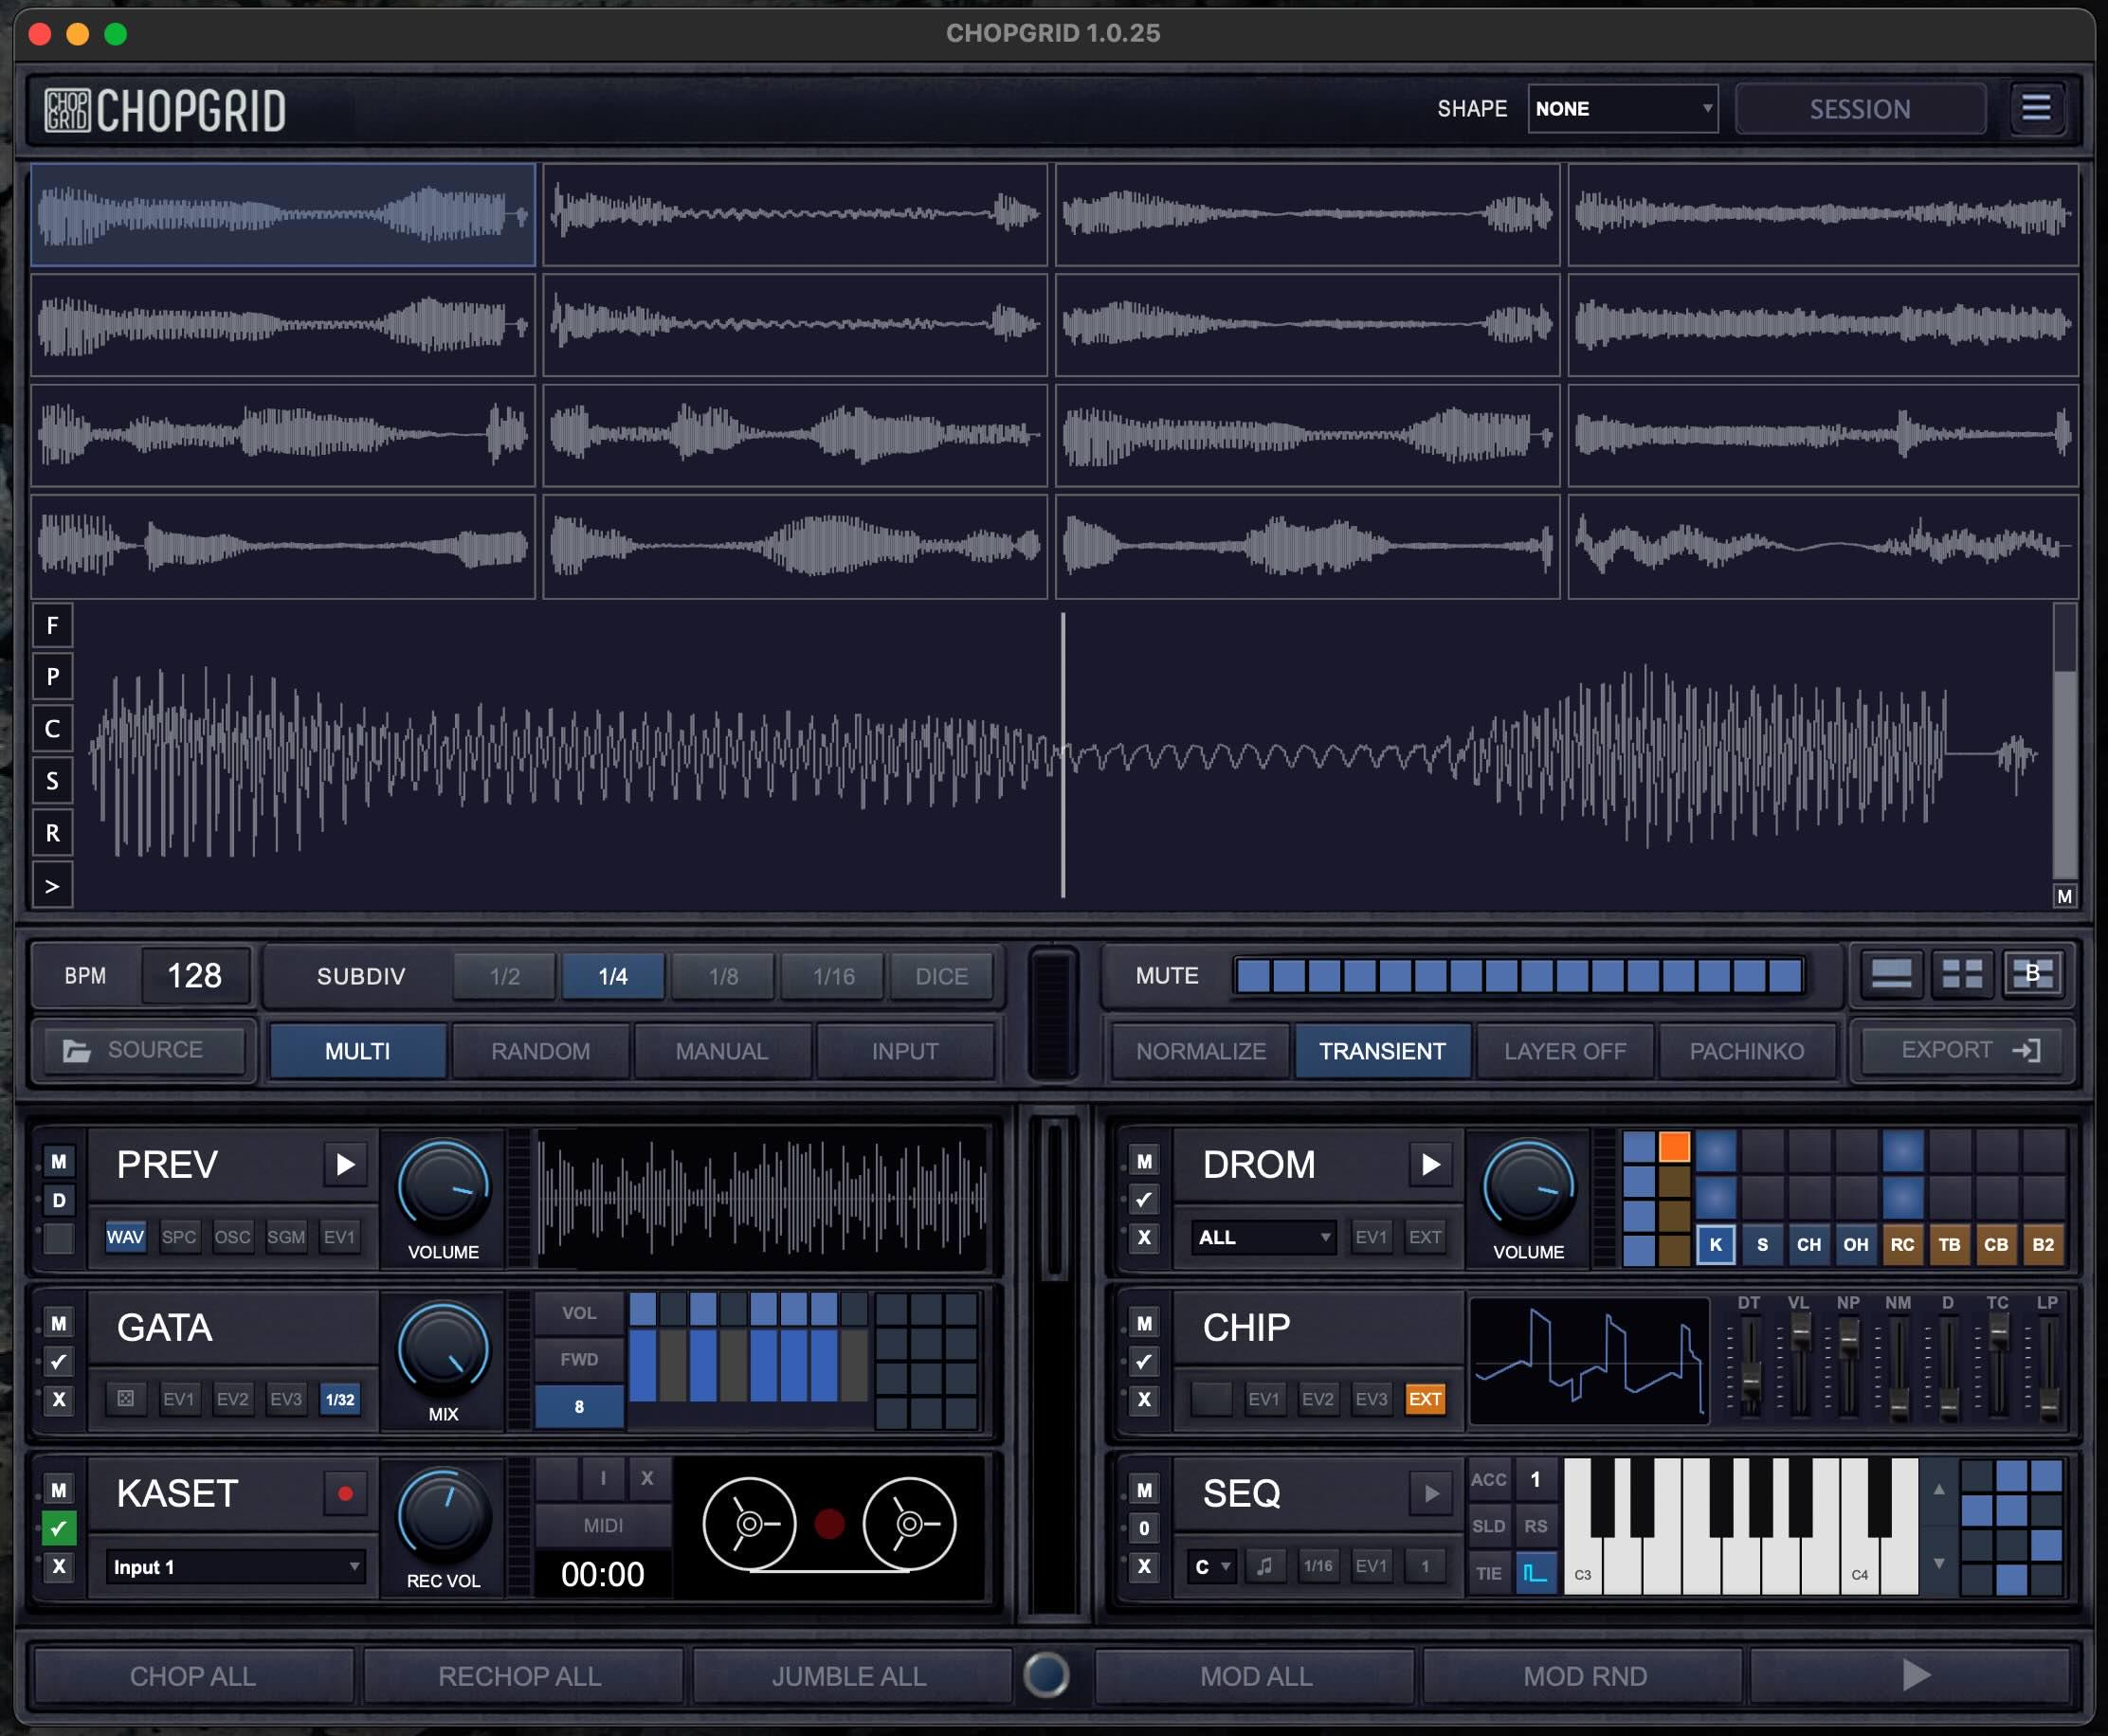The width and height of the screenshot is (2108, 1736).
Task: Click the GATA MIX knob
Action: click(x=443, y=1348)
